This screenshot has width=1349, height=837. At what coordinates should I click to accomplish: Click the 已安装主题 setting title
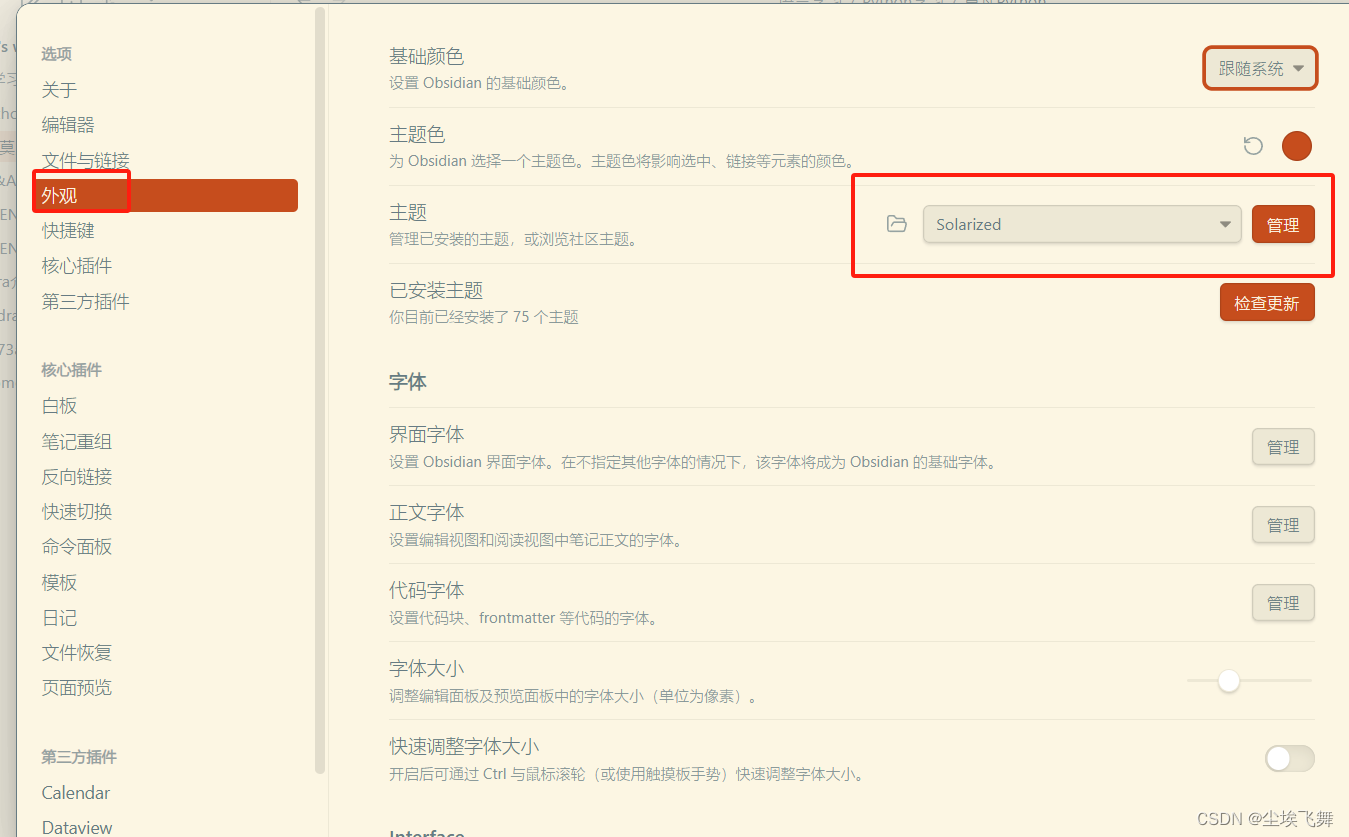click(436, 291)
